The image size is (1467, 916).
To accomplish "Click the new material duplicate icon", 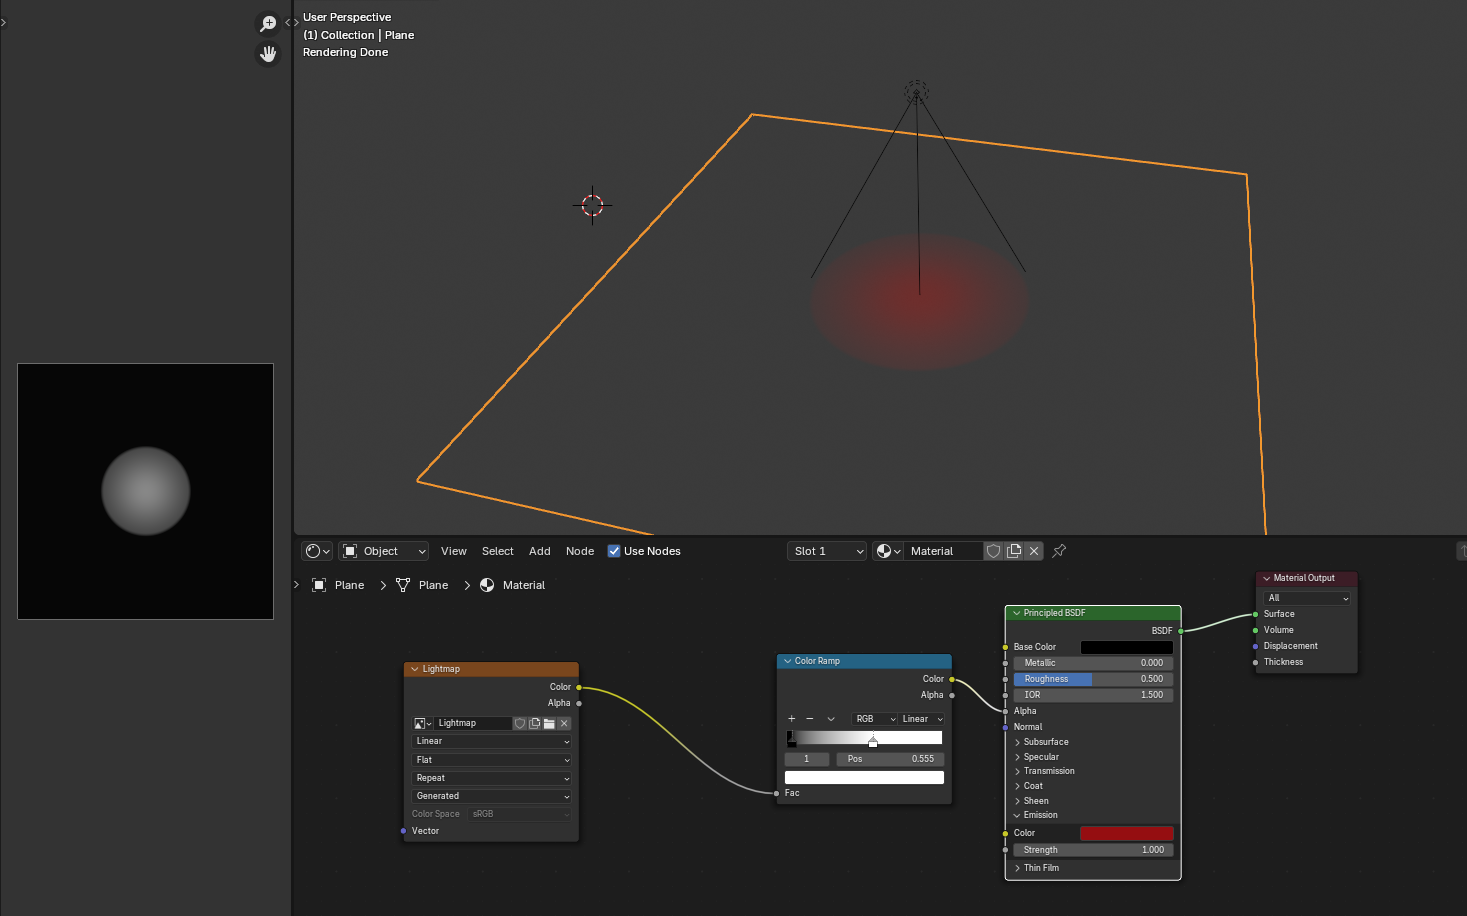I will tap(1014, 551).
